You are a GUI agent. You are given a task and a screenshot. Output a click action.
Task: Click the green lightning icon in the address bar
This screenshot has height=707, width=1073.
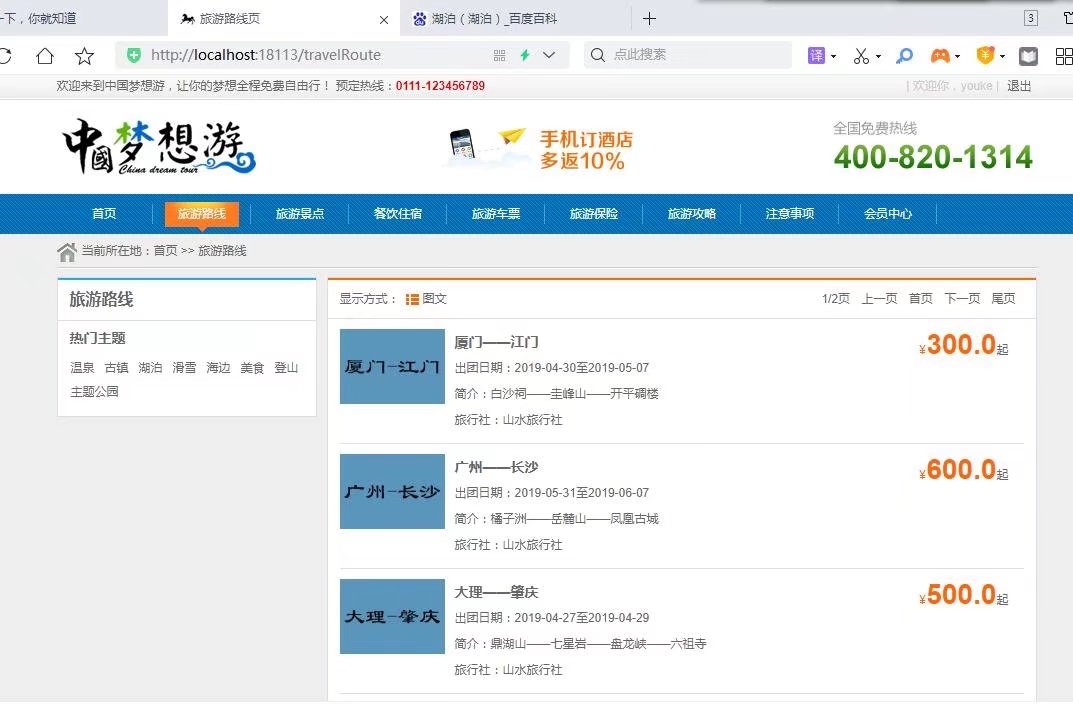point(524,55)
